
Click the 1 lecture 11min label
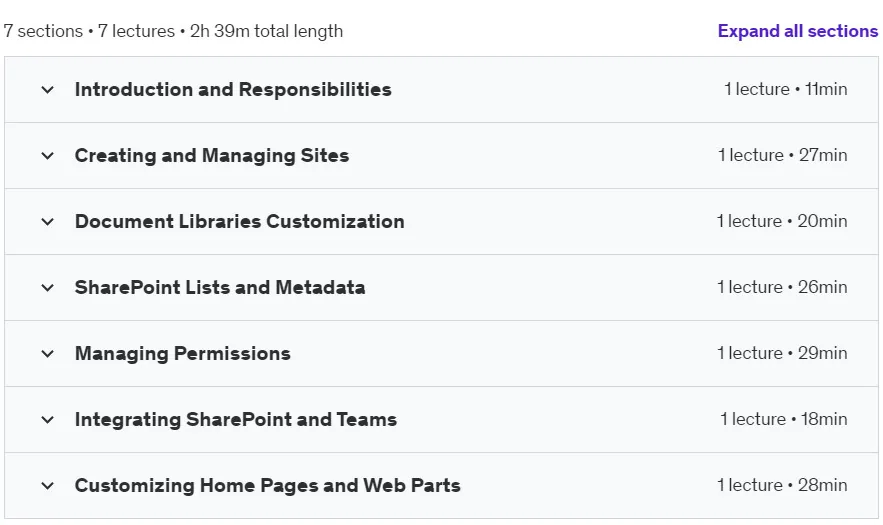(x=786, y=89)
